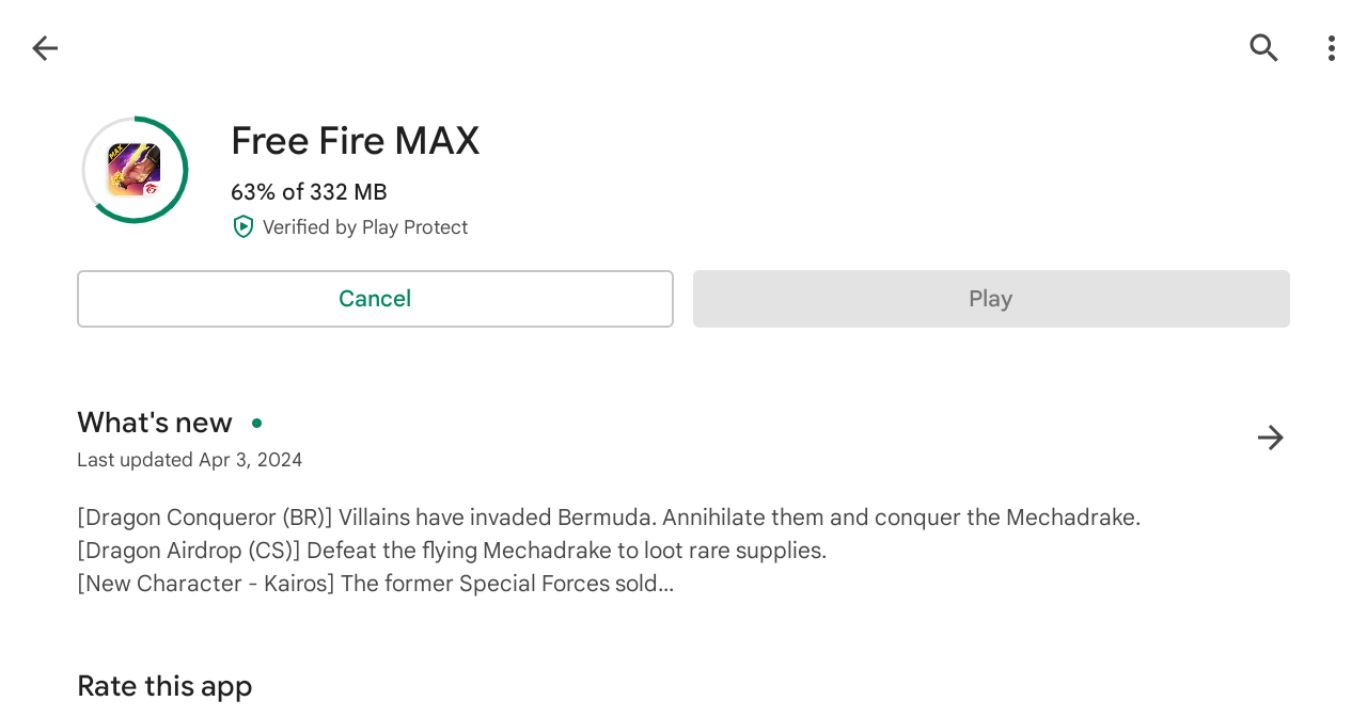Tap the New Character - Kairos line
The image size is (1357, 710).
(x=375, y=583)
